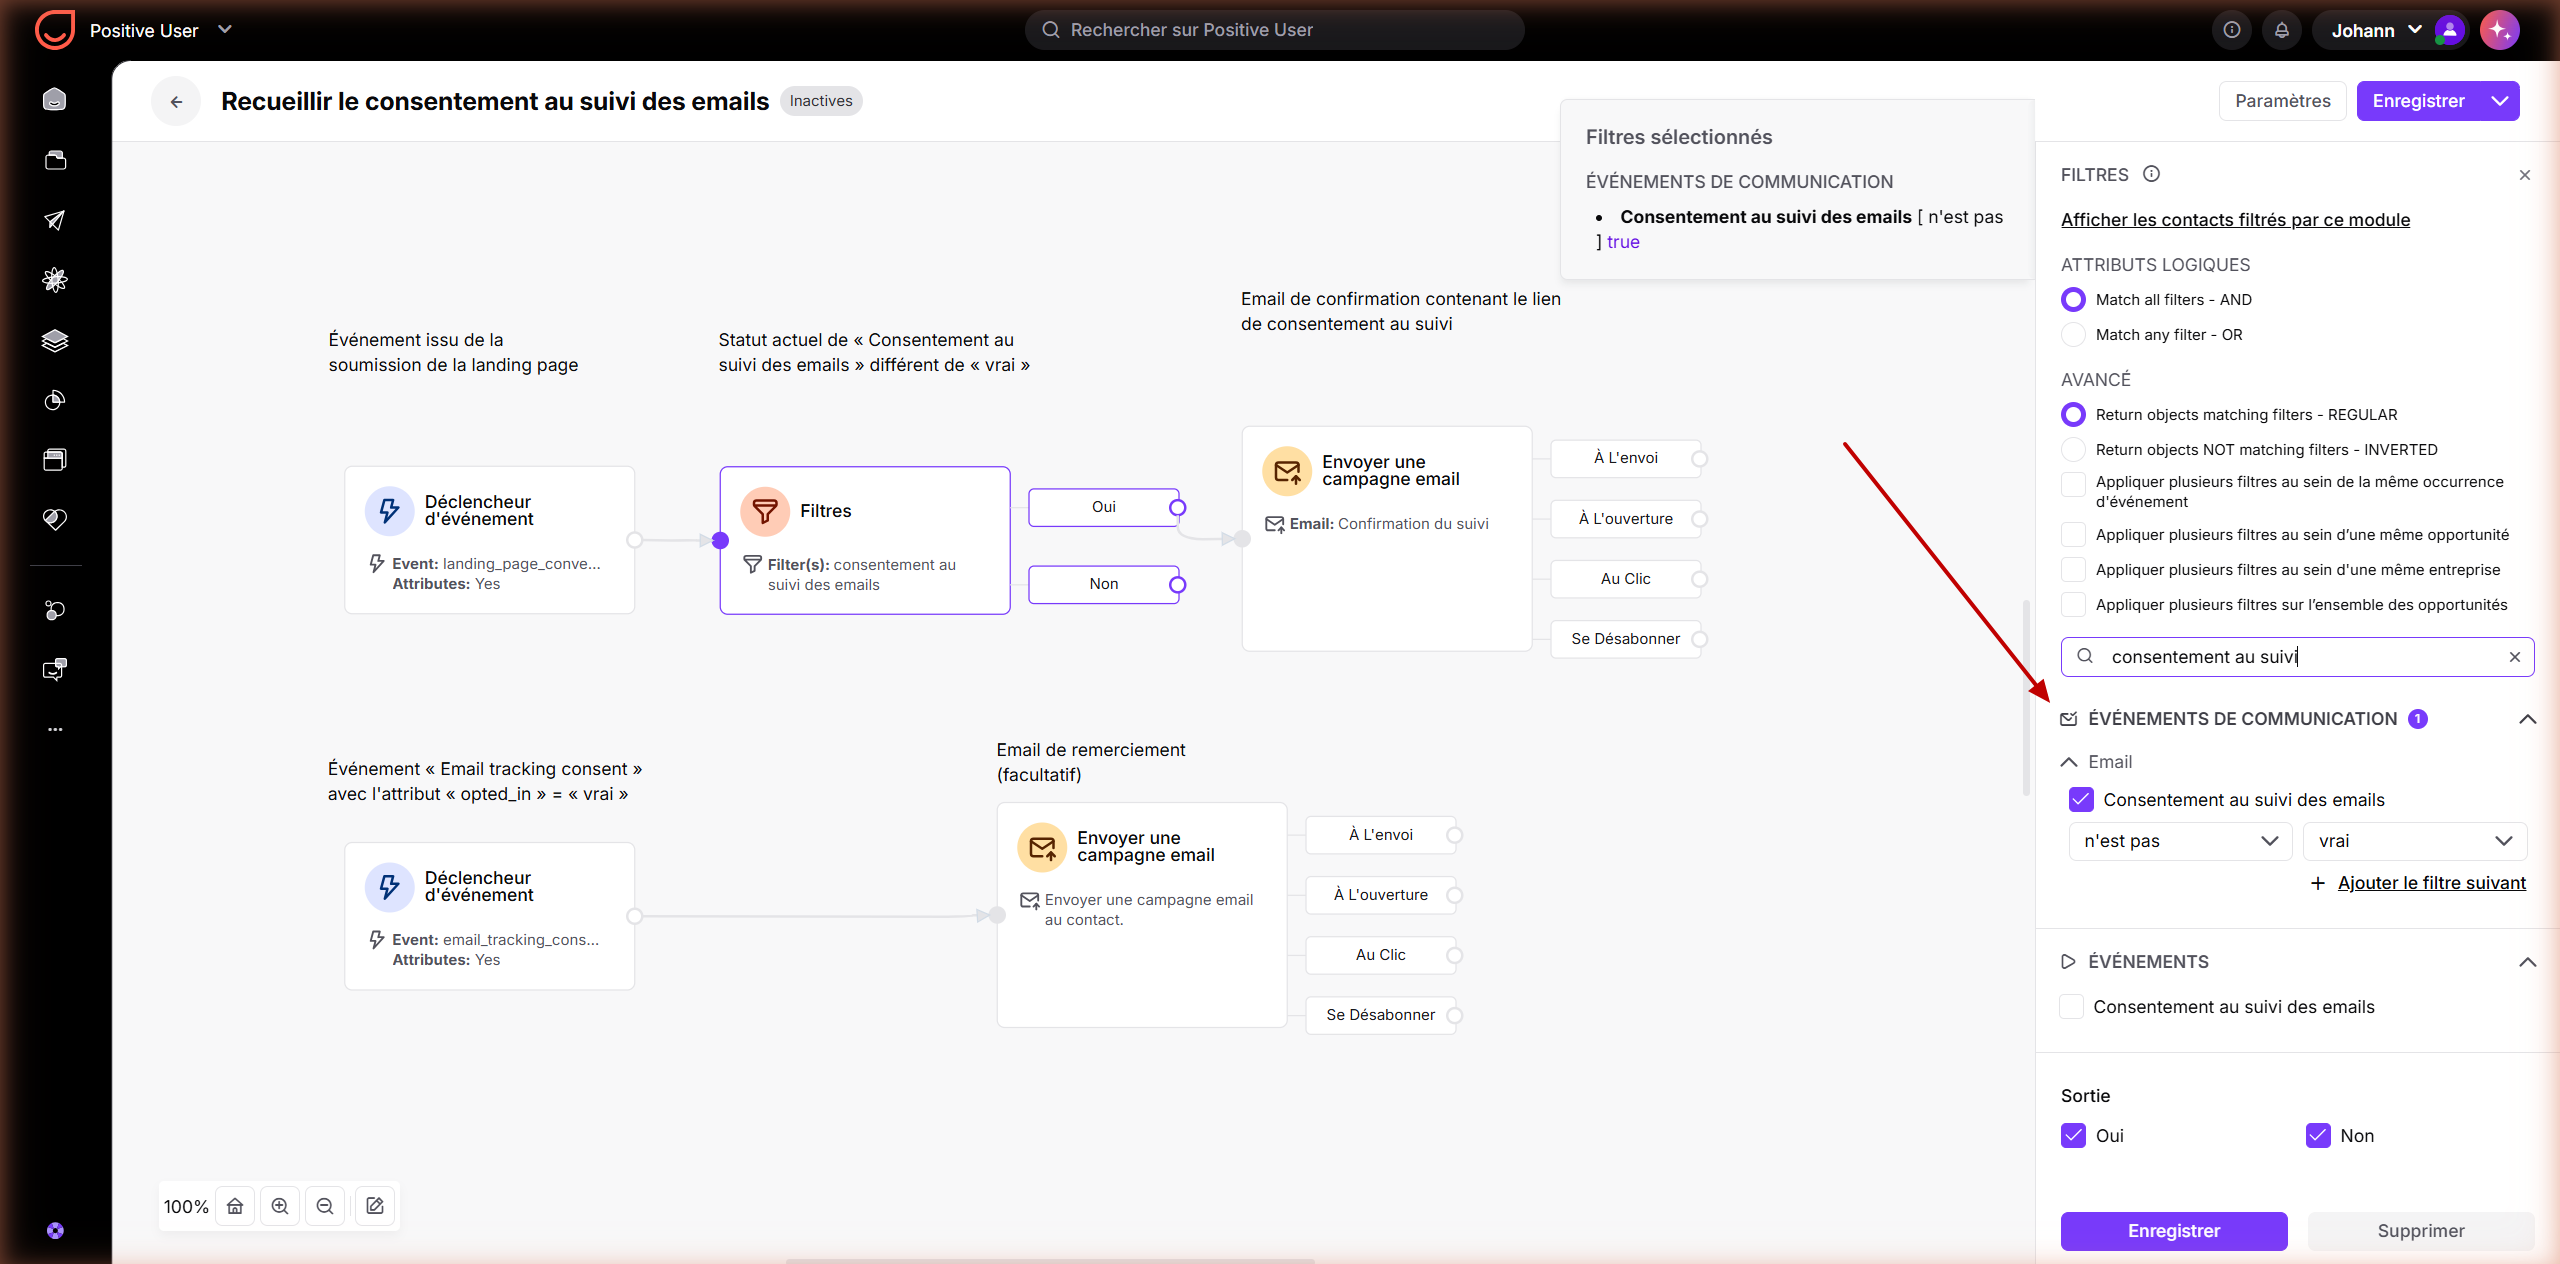Check Consentement au suivi under ÉVÉNEMENTS
The height and width of the screenshot is (1264, 2560).
click(x=2071, y=1007)
